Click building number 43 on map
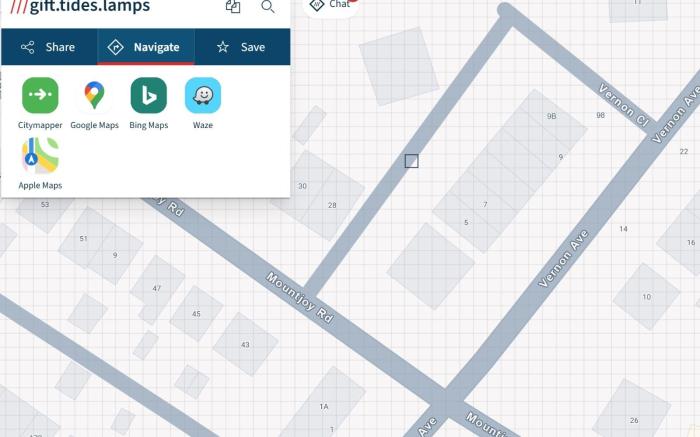700x437 pixels. [x=245, y=345]
